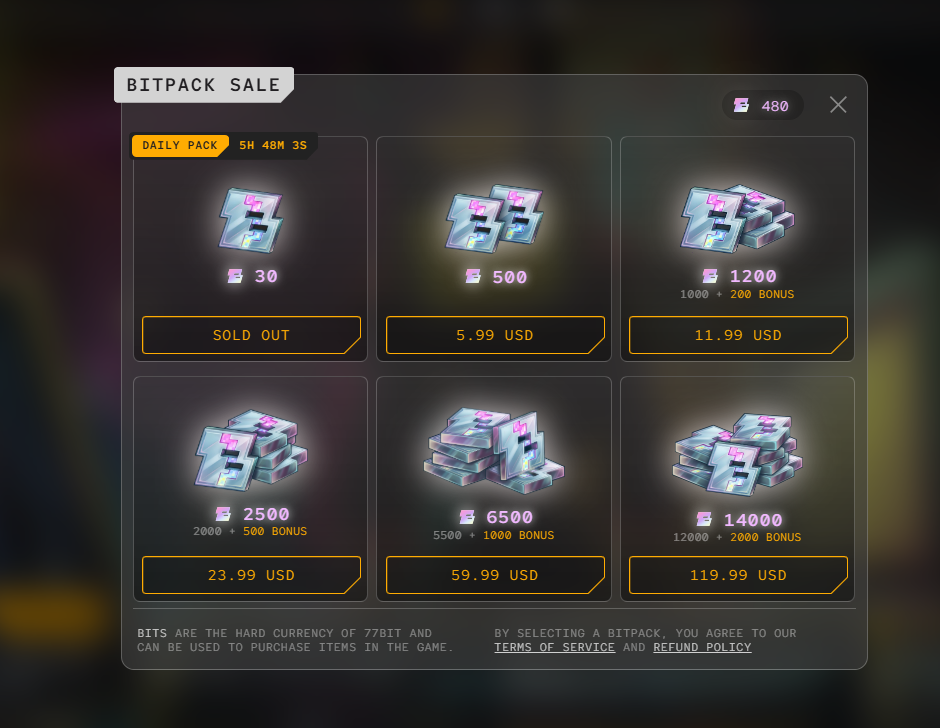Click the two-card bitpack image for 500 bits
Screen dimensions: 940x728
click(494, 218)
